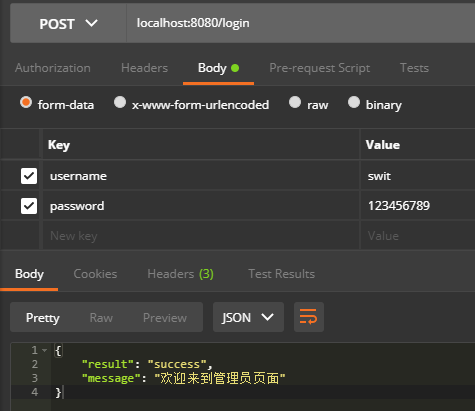Select the binary body radio button
475x411 pixels.
click(354, 102)
